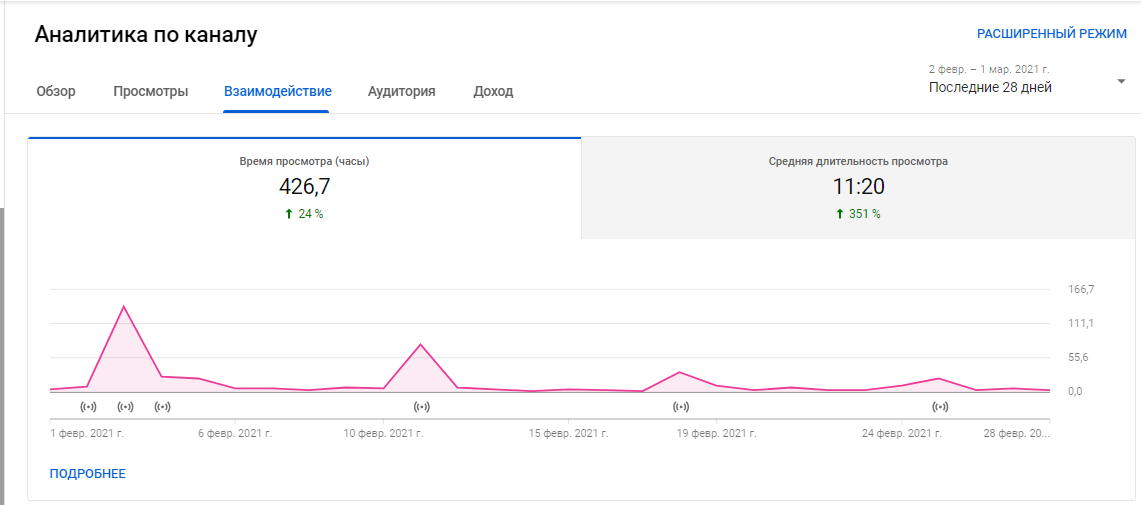Screen dimensions: 1141x505
Task: Switch to the Обзор tab
Action: click(x=56, y=91)
